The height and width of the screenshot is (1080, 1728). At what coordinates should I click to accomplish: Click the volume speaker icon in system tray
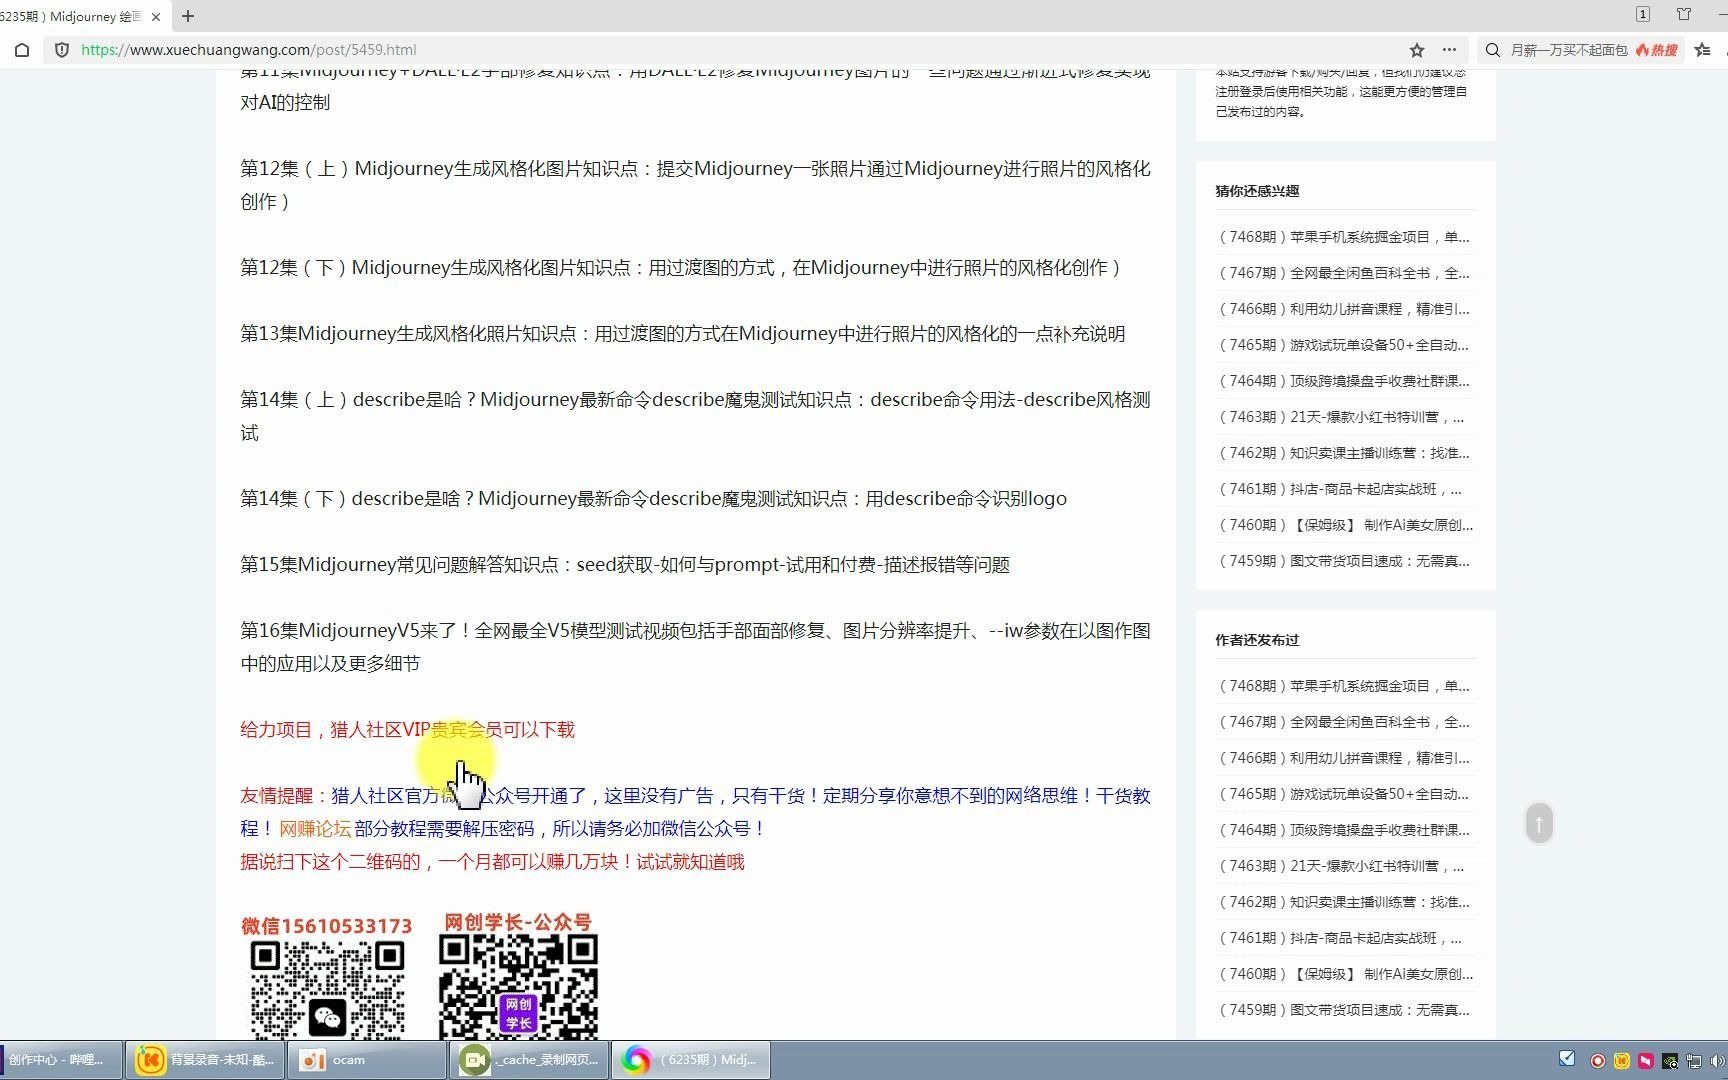click(1718, 1061)
